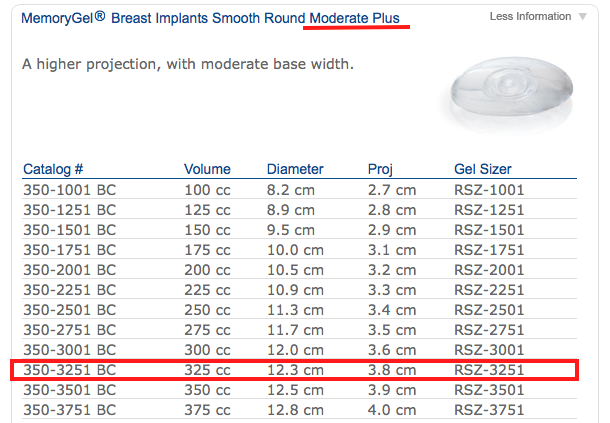Click the Gel Sizer column header
The height and width of the screenshot is (423, 610).
tap(482, 169)
